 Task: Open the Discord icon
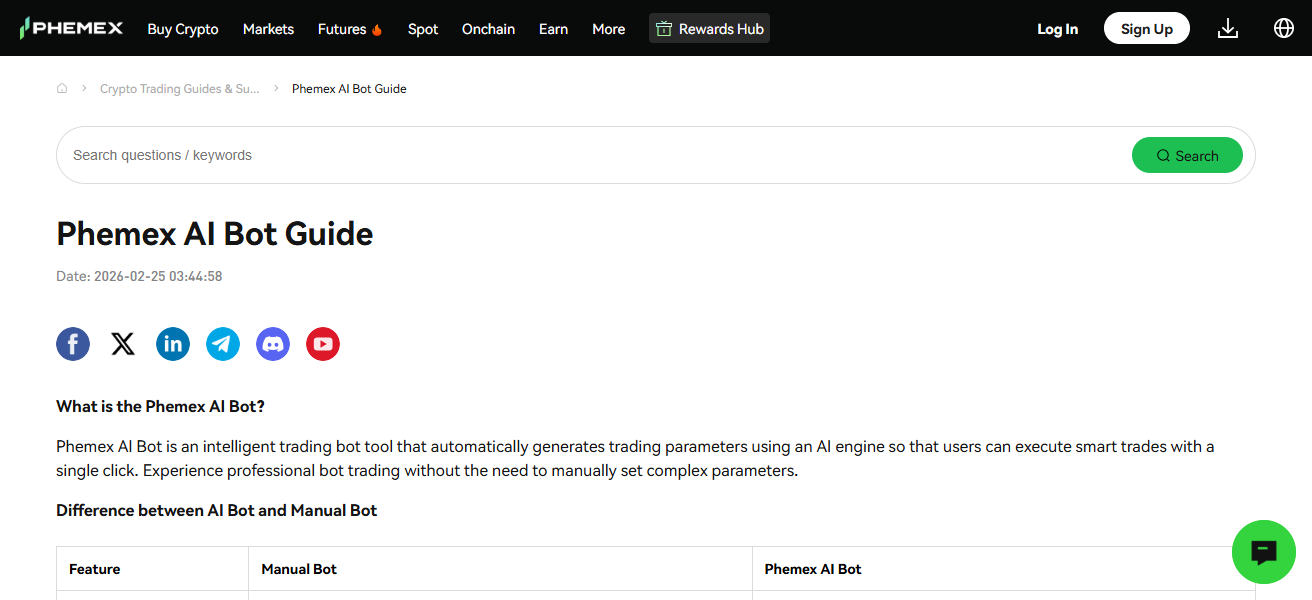[273, 344]
